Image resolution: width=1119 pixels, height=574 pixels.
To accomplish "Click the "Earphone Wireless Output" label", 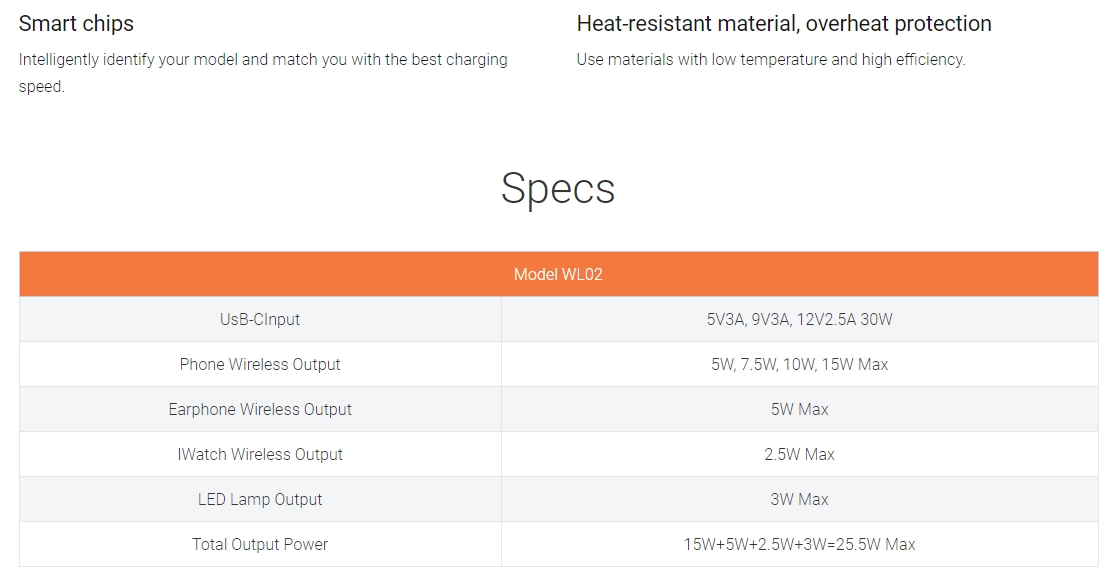I will [260, 410].
